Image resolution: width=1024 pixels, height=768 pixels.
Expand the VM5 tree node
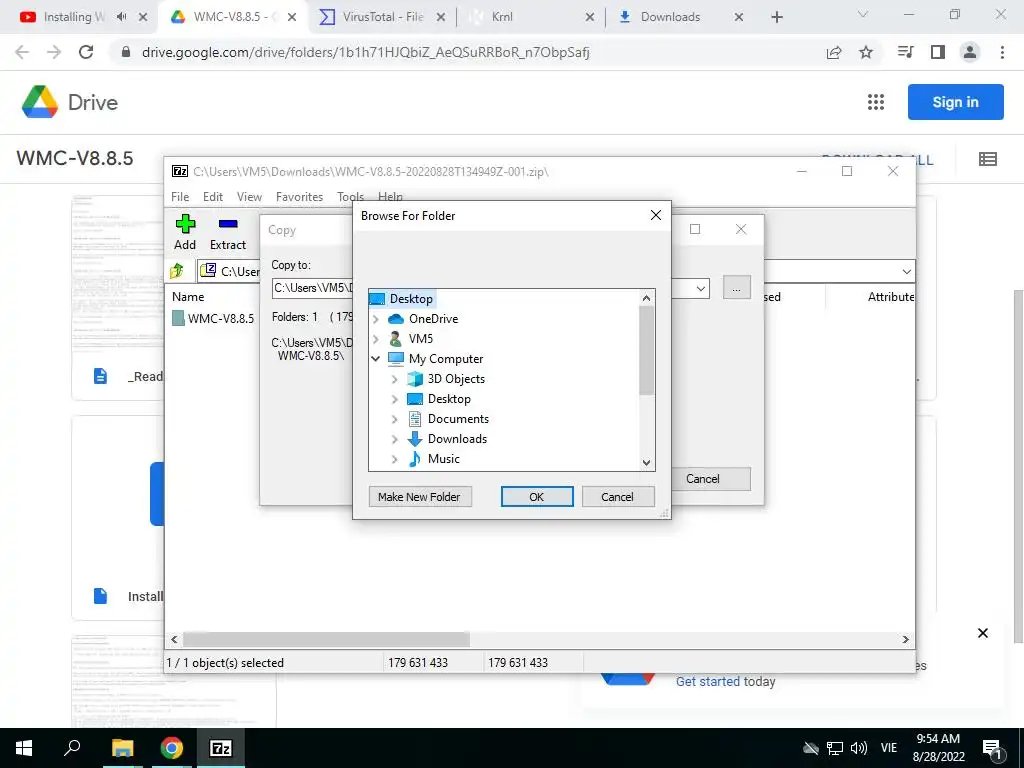[x=376, y=339]
